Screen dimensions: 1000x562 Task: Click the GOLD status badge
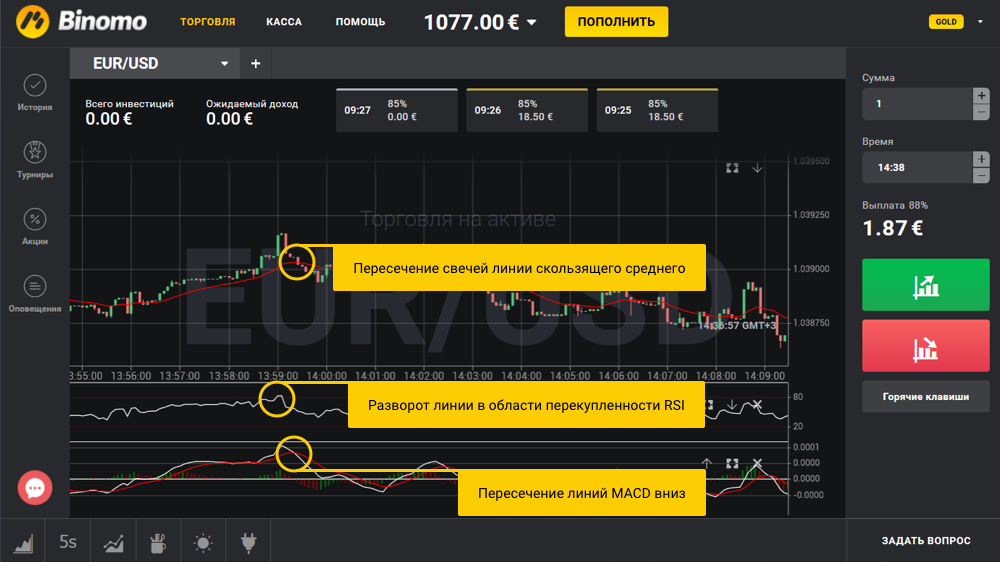pyautogui.click(x=946, y=22)
